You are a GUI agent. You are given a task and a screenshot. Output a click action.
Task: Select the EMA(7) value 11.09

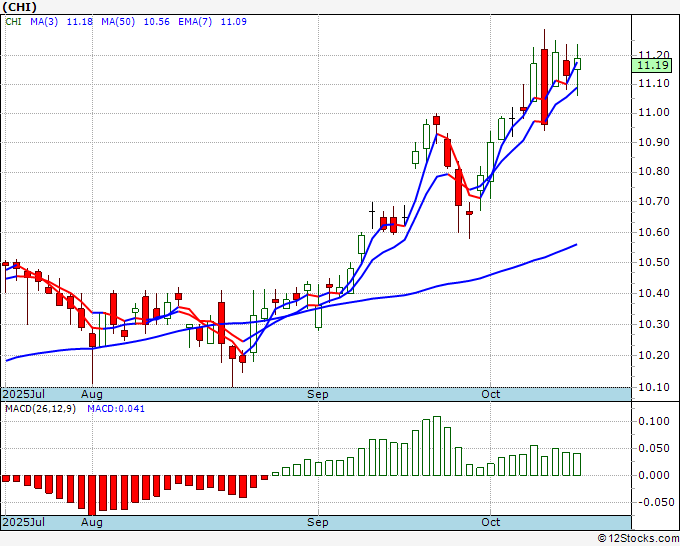point(234,21)
